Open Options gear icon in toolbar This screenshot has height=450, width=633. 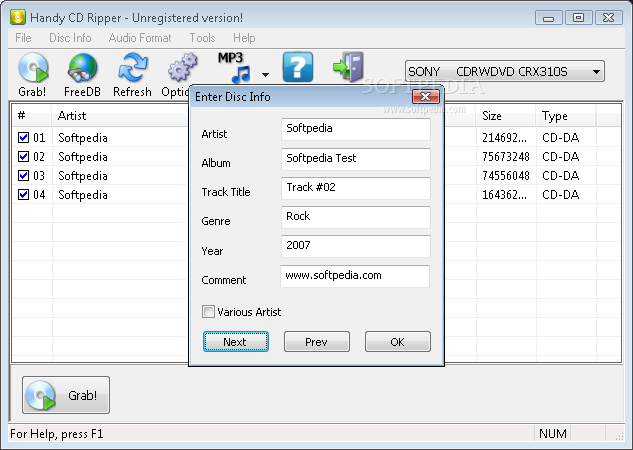click(182, 68)
